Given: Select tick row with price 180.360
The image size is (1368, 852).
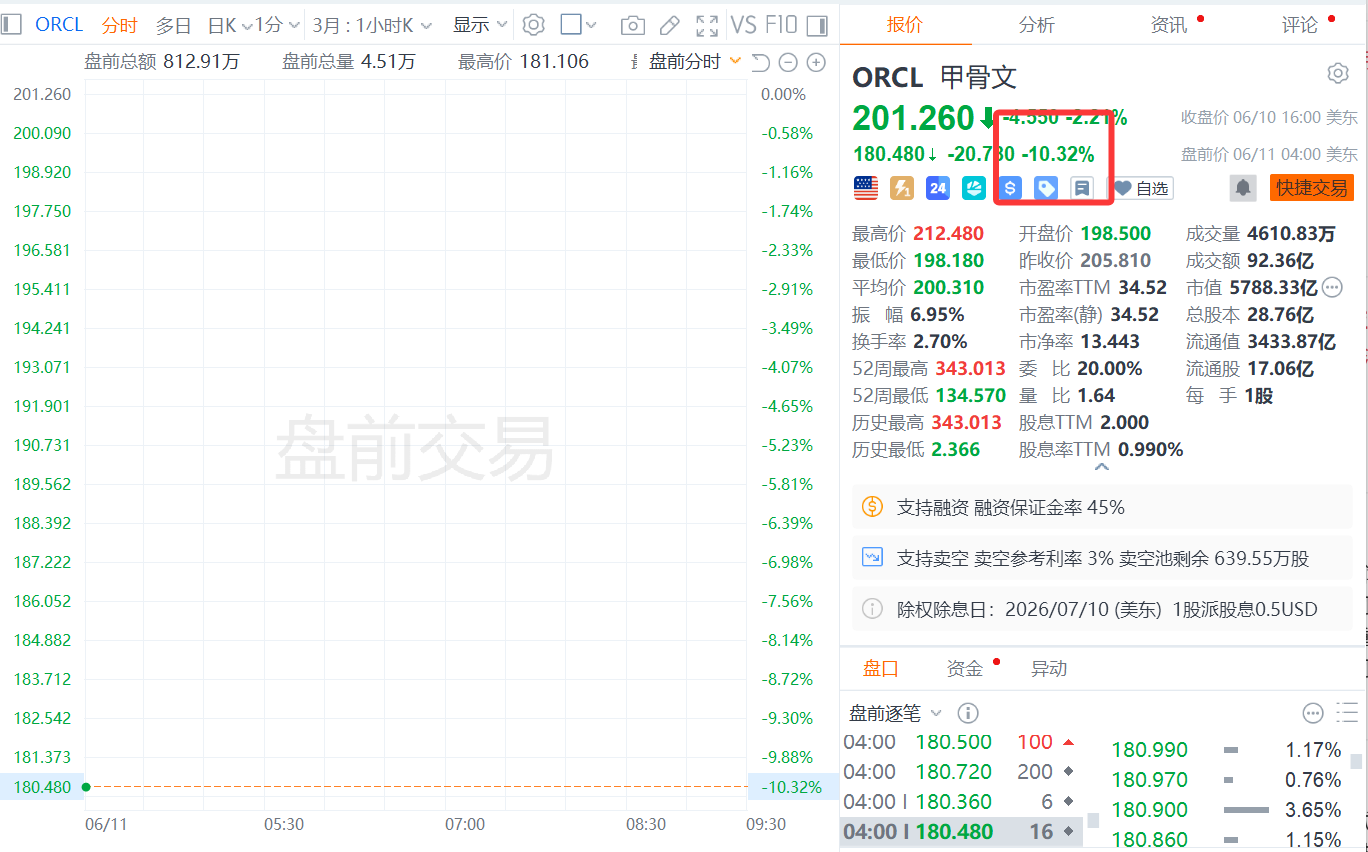Looking at the screenshot, I should pos(961,802).
